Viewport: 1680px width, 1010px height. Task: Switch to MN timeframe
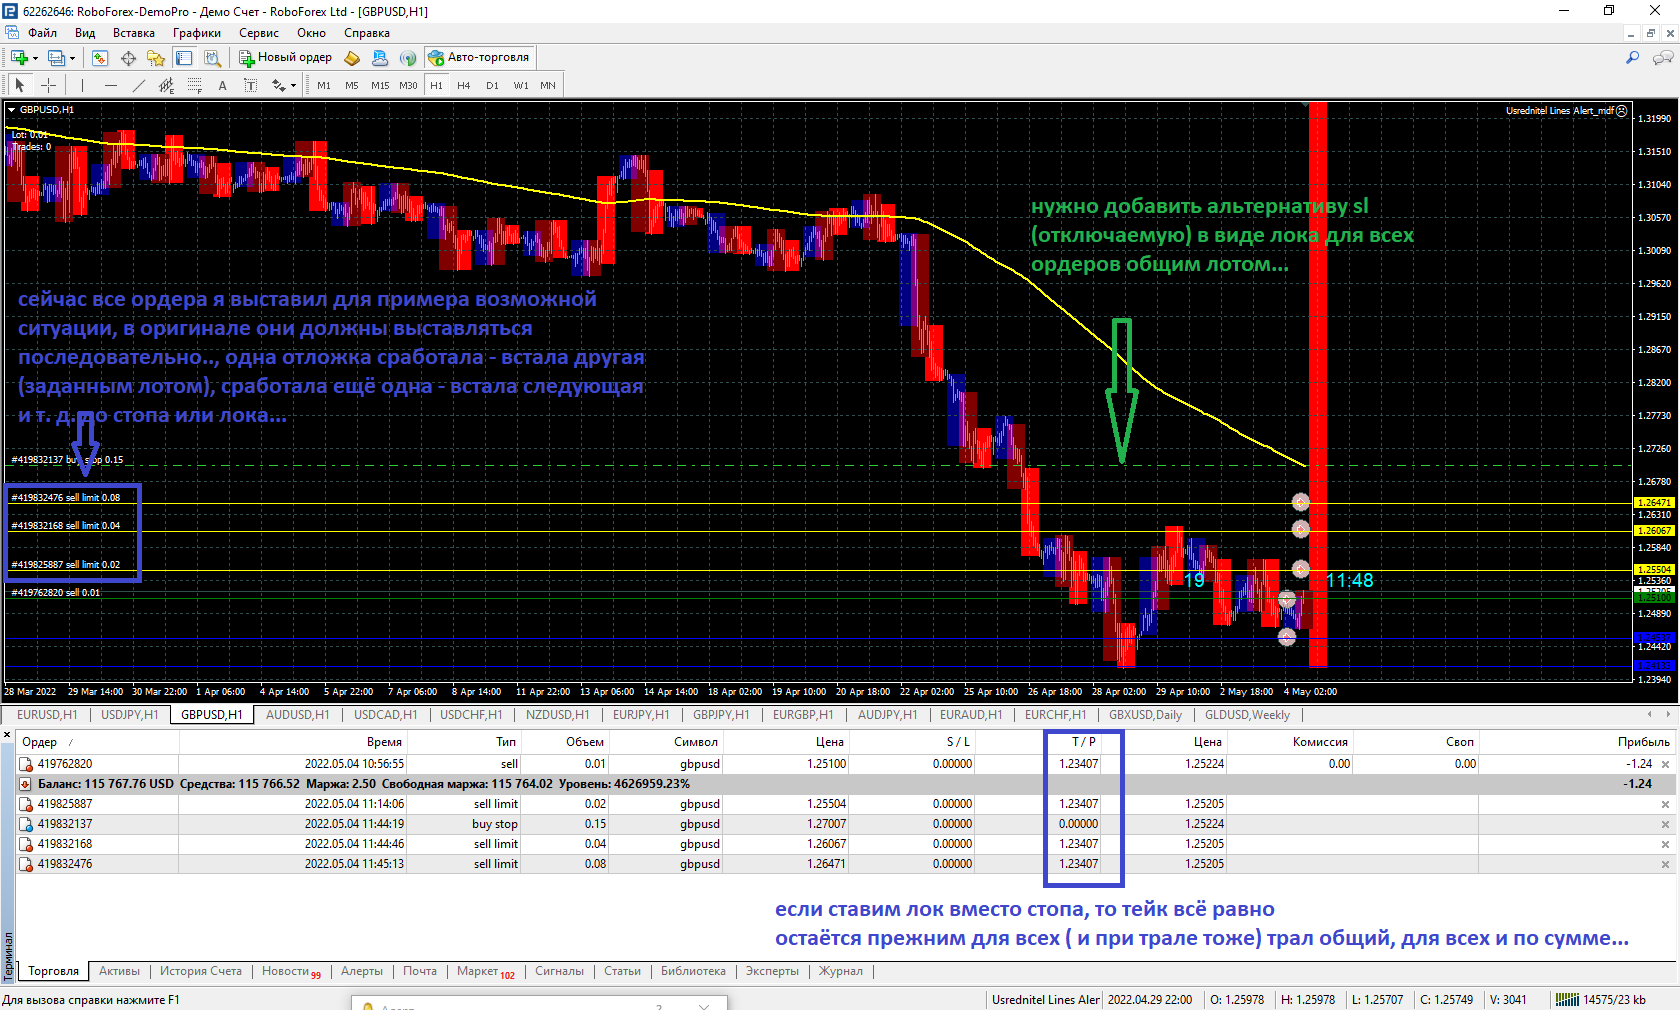548,85
